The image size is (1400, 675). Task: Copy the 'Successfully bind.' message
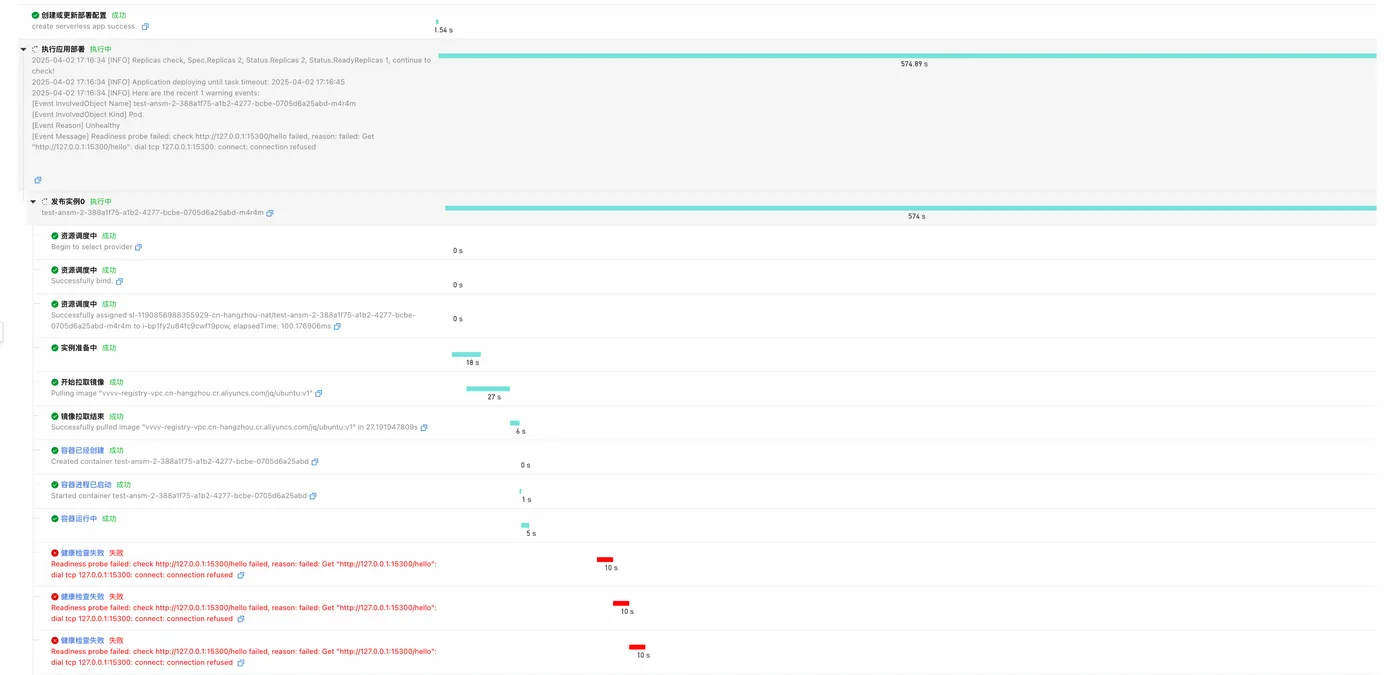[119, 281]
